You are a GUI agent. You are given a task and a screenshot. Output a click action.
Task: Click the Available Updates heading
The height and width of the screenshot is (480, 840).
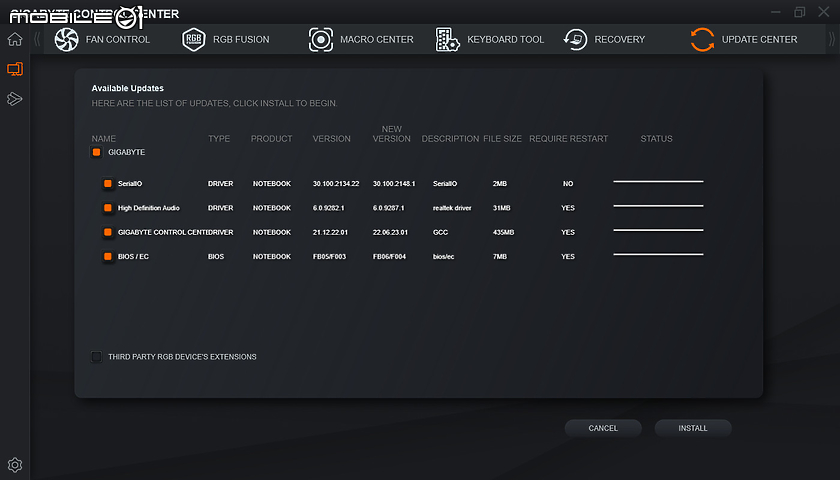[128, 88]
